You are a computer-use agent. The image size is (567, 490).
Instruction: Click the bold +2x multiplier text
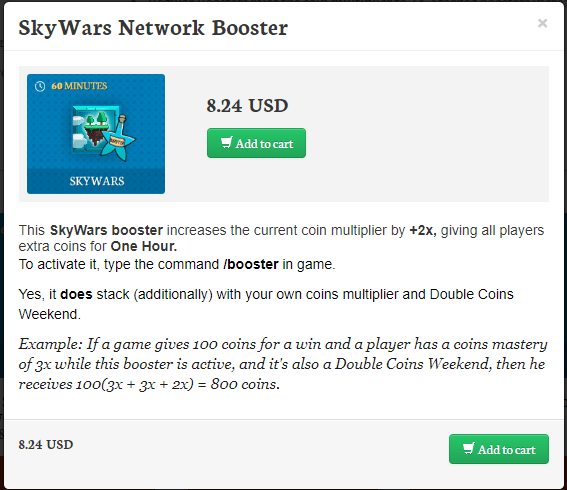[423, 230]
